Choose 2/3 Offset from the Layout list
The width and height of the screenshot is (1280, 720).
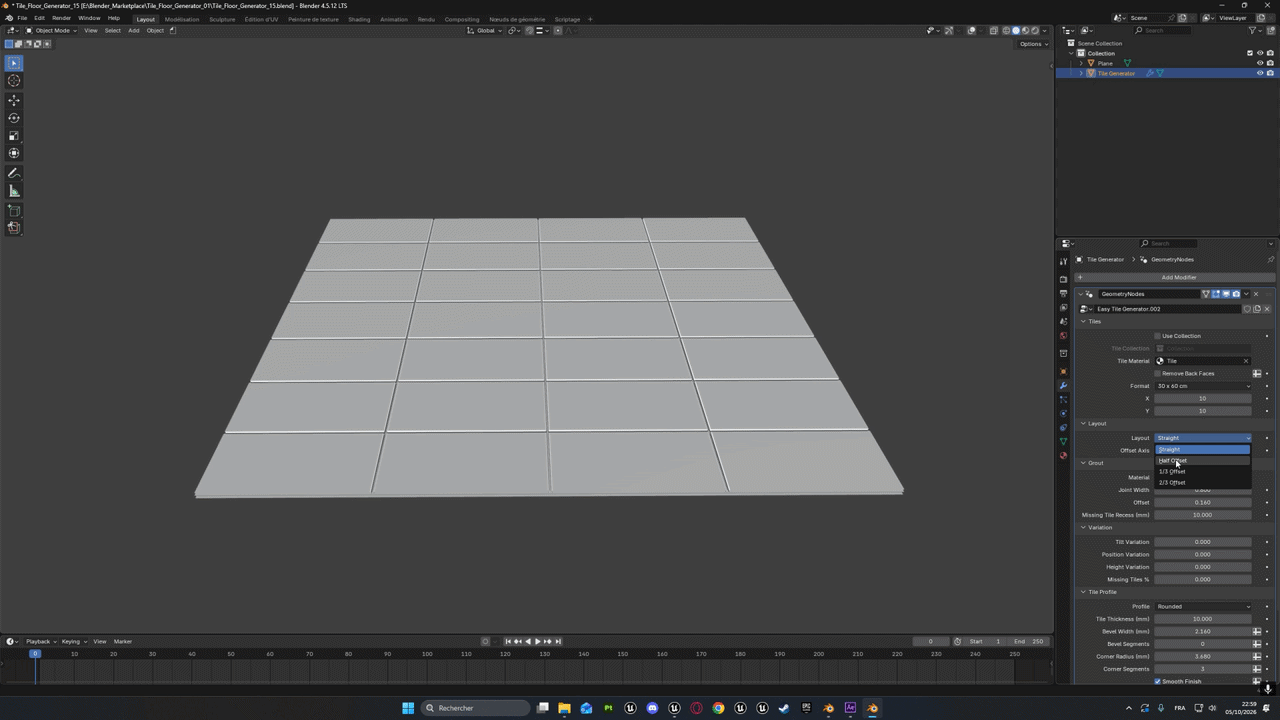1203,482
